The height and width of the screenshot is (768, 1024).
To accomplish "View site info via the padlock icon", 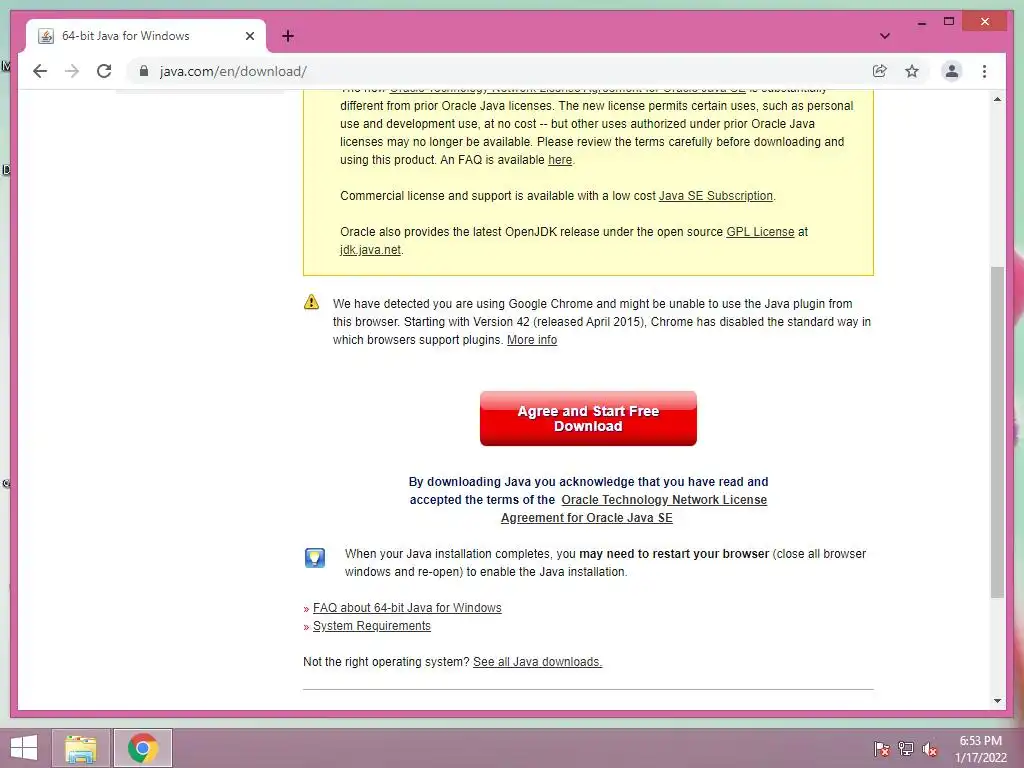I will [144, 71].
